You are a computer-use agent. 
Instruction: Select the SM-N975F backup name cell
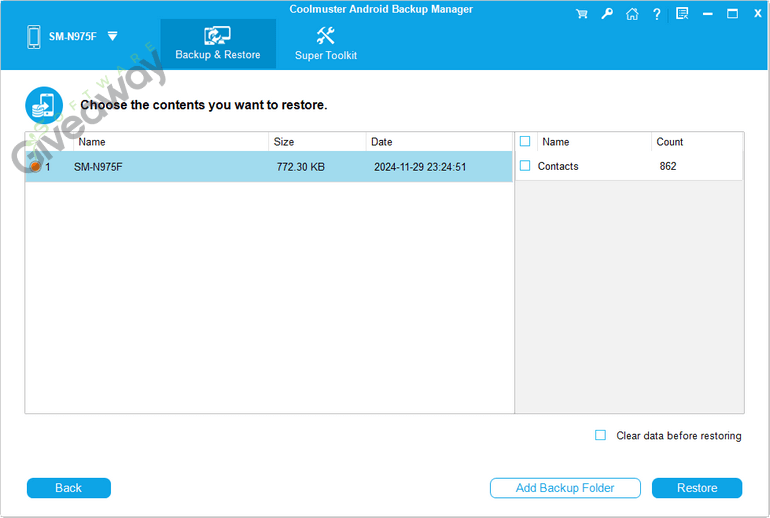[98, 167]
